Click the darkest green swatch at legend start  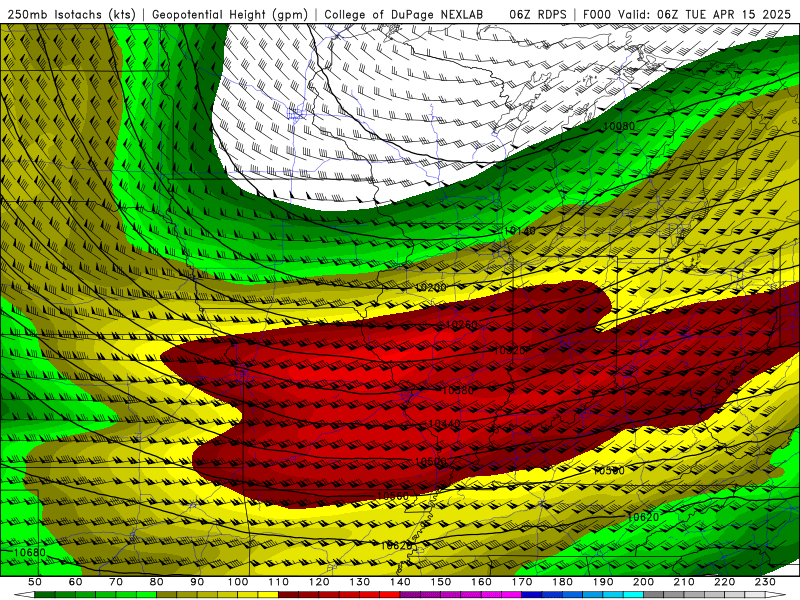45,594
